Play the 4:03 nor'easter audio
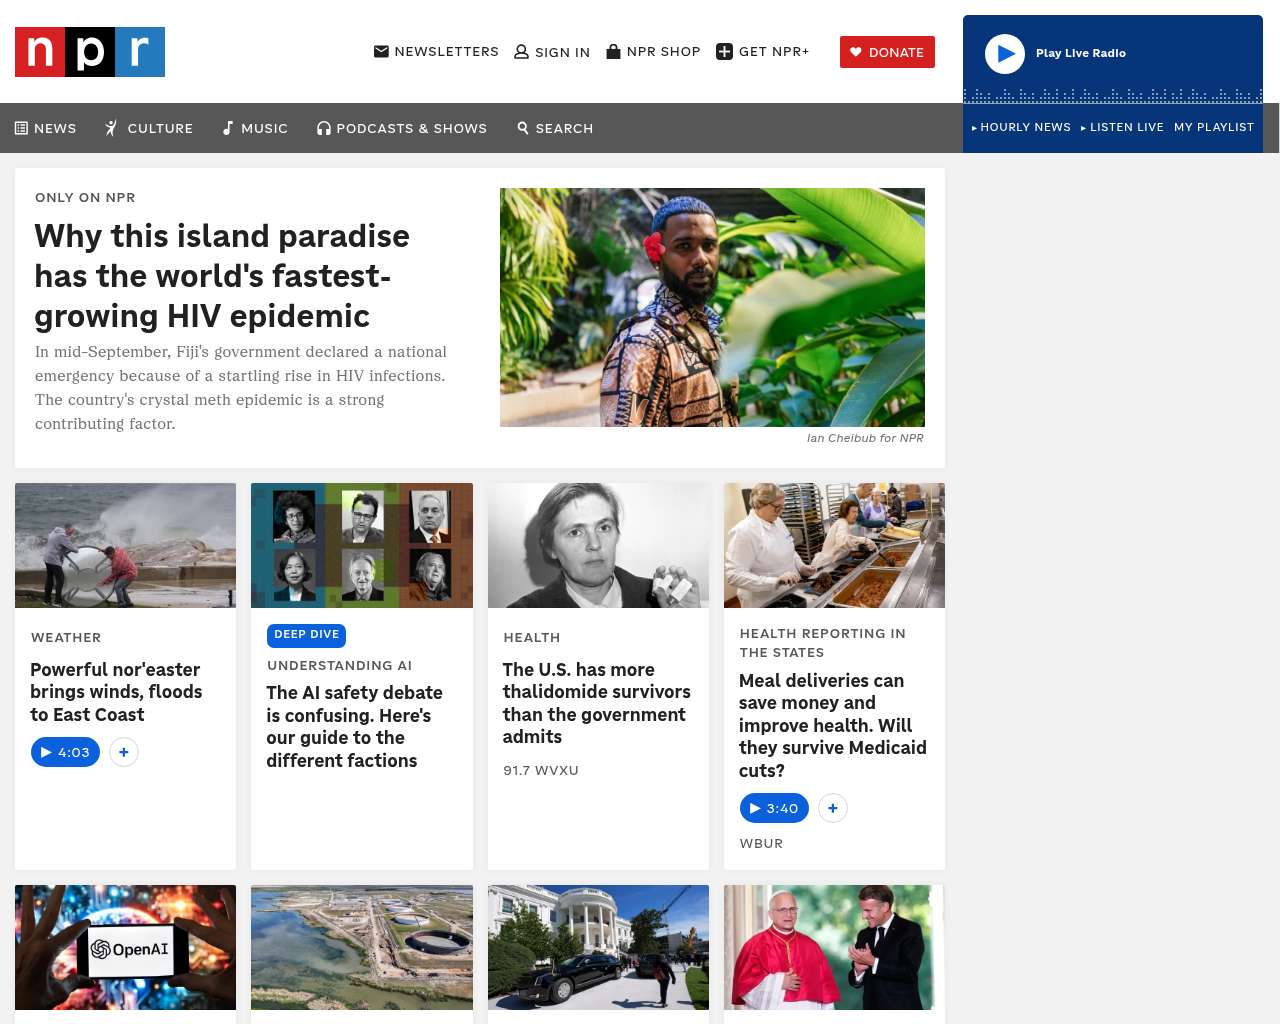The width and height of the screenshot is (1280, 1024). tap(65, 752)
